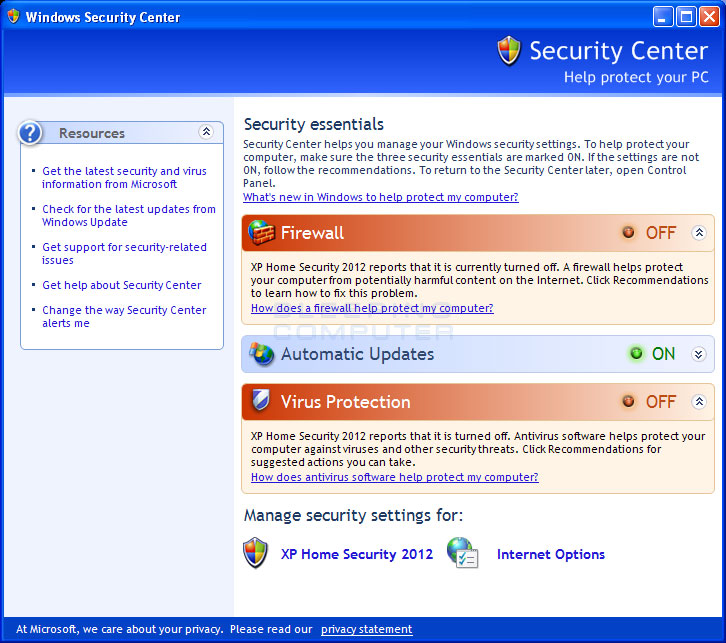Open How does a firewall help link

point(372,308)
